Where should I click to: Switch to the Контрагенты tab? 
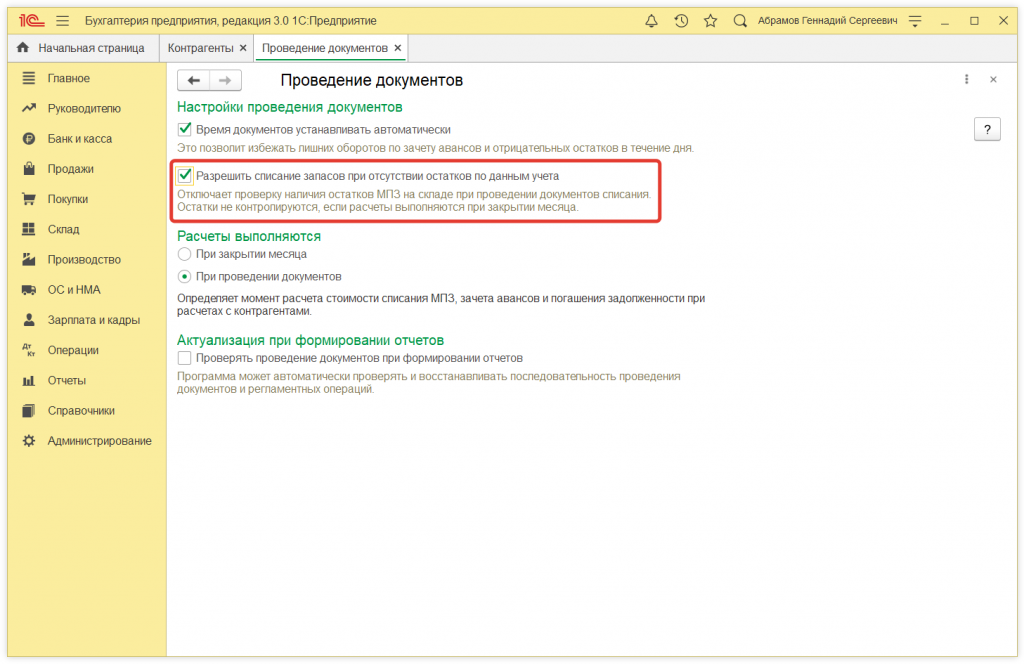coord(200,48)
